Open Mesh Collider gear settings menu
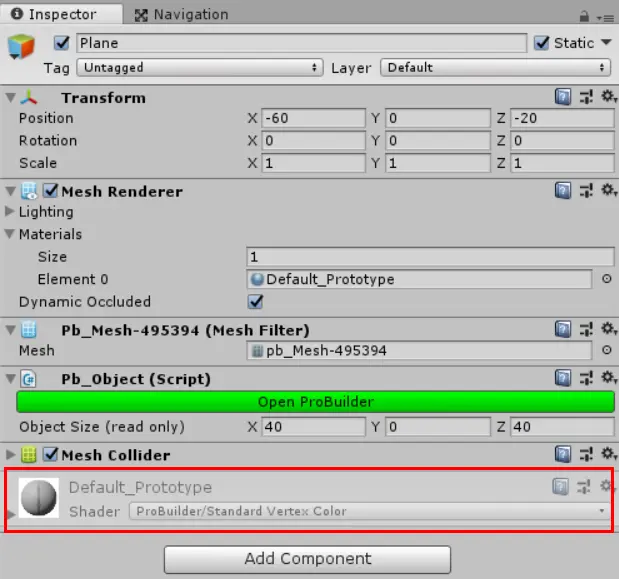This screenshot has height=579, width=619. click(x=608, y=454)
